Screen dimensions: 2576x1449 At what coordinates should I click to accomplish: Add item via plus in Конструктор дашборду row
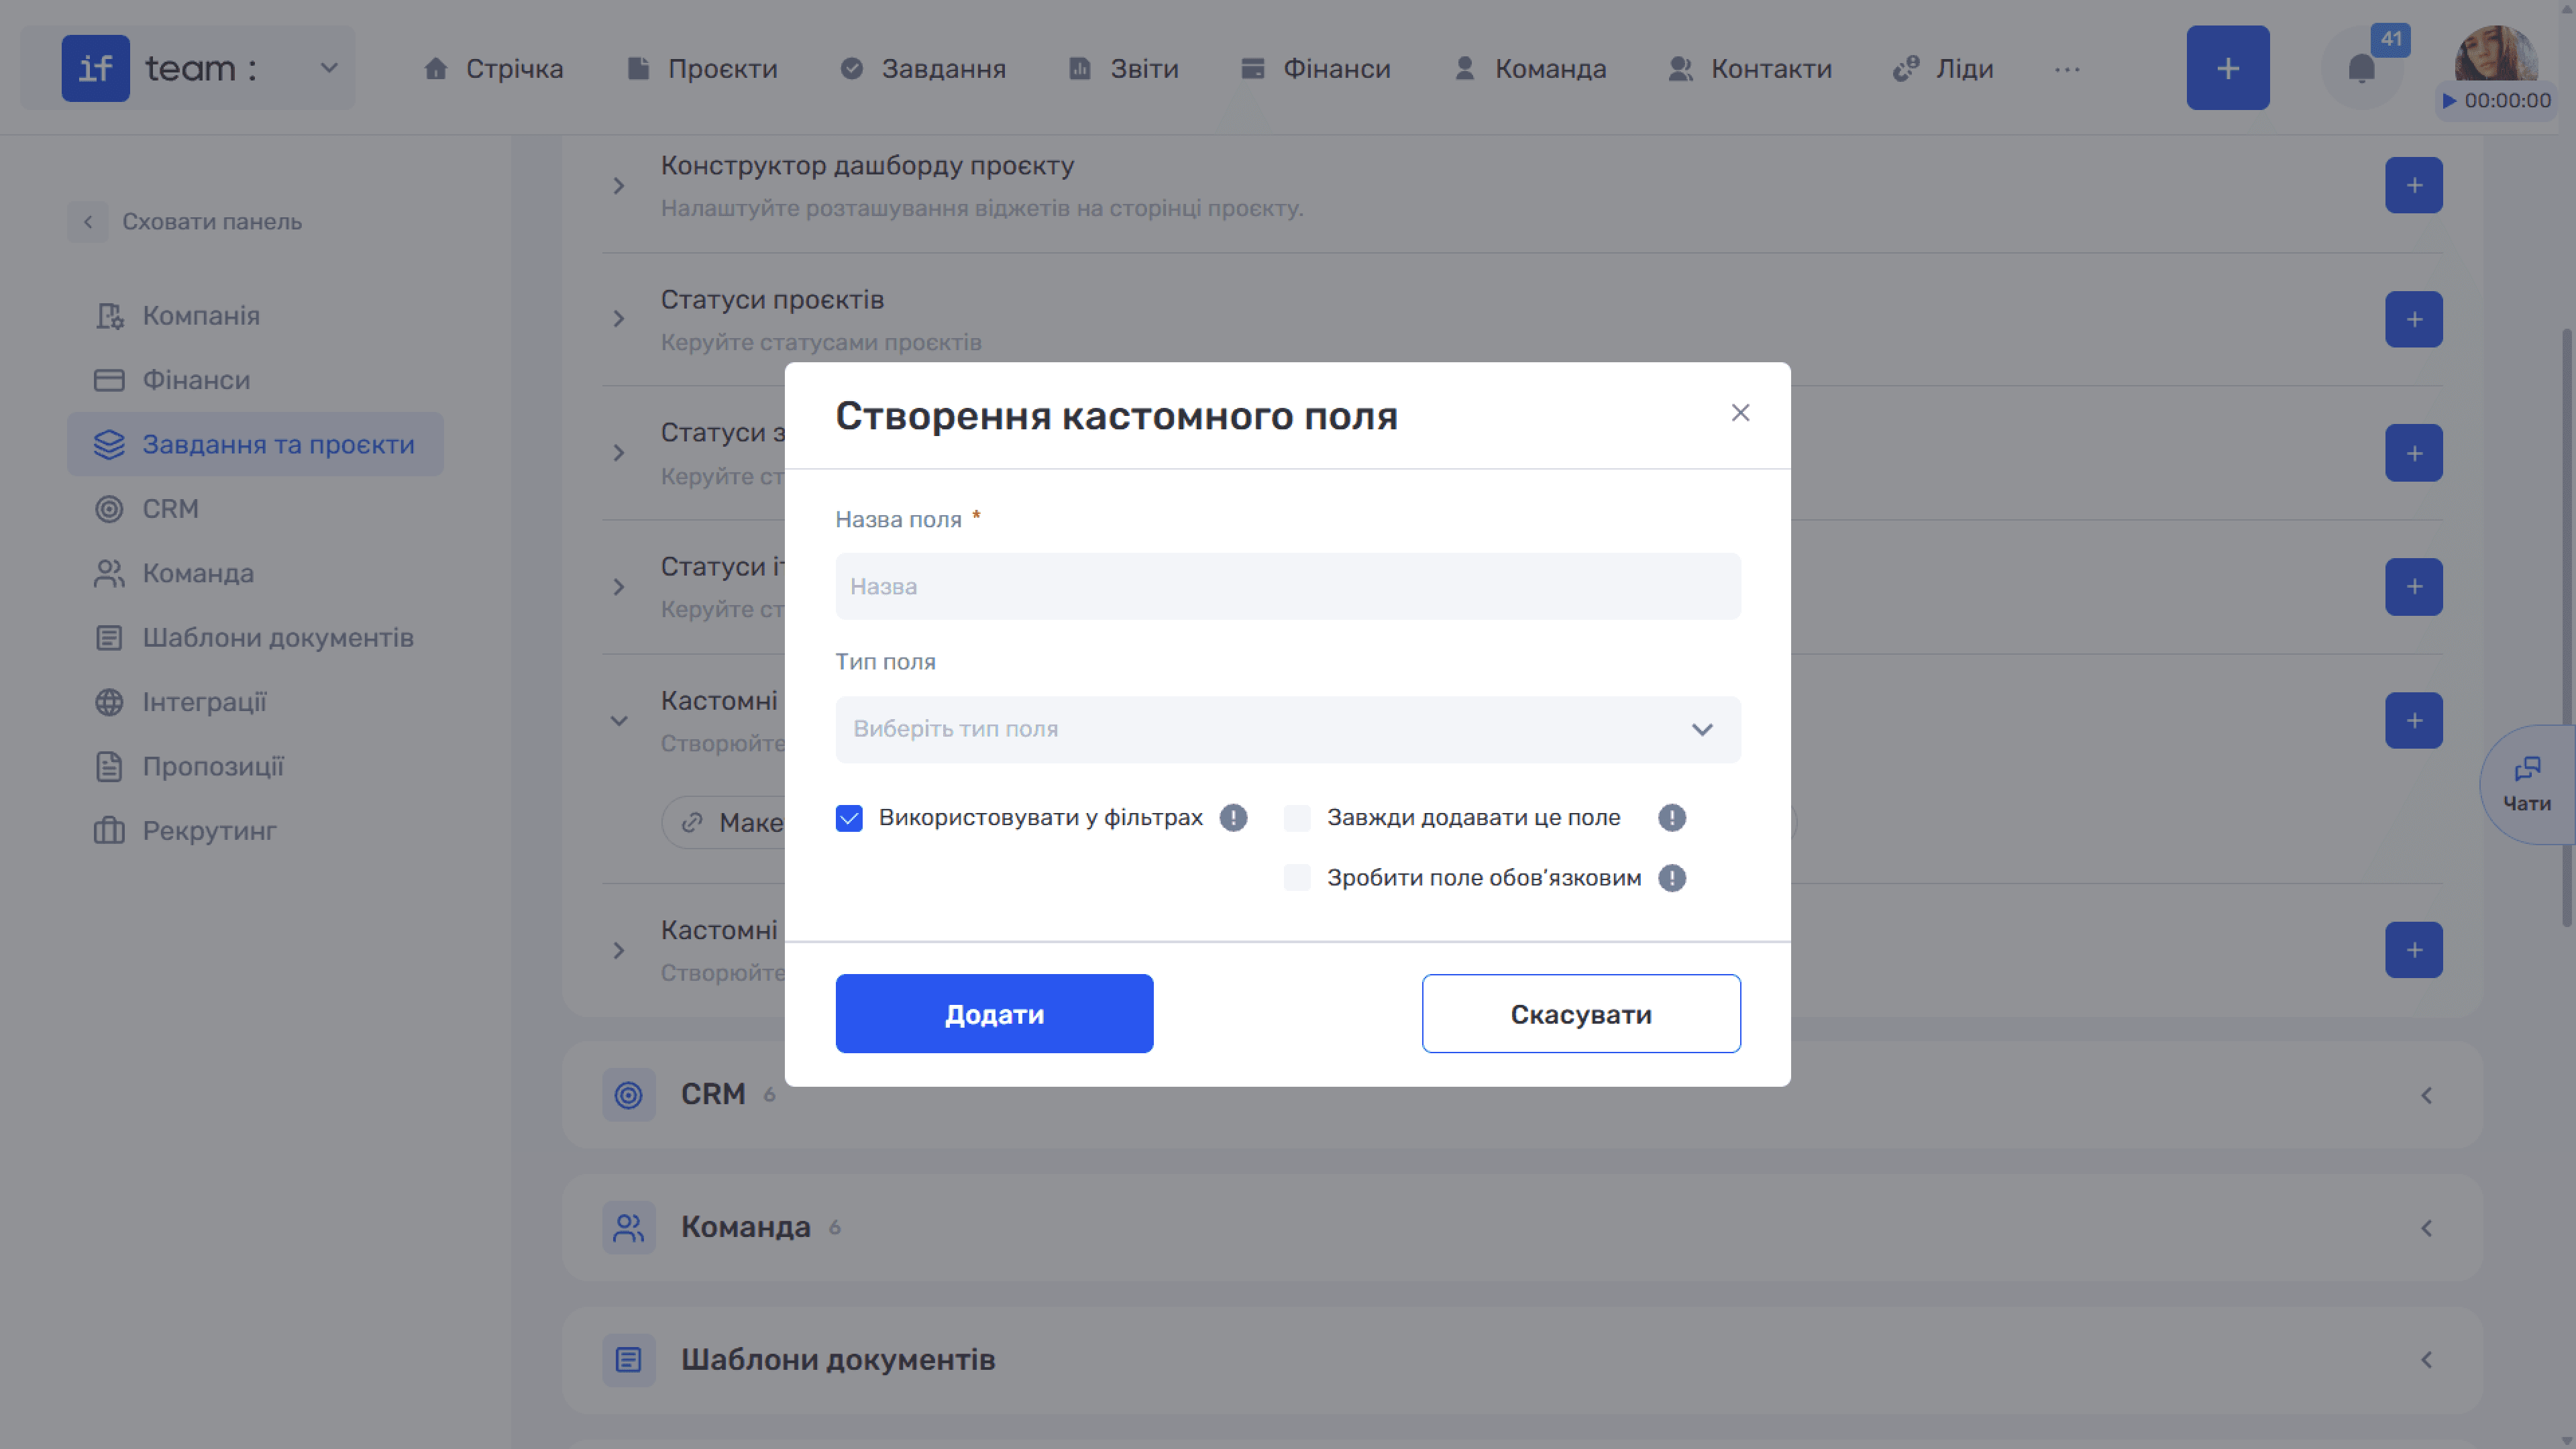tap(2413, 185)
